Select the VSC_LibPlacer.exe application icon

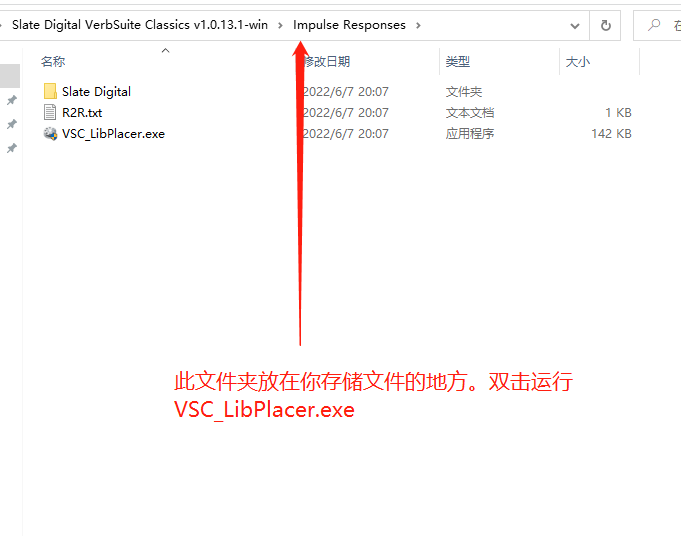(x=50, y=133)
